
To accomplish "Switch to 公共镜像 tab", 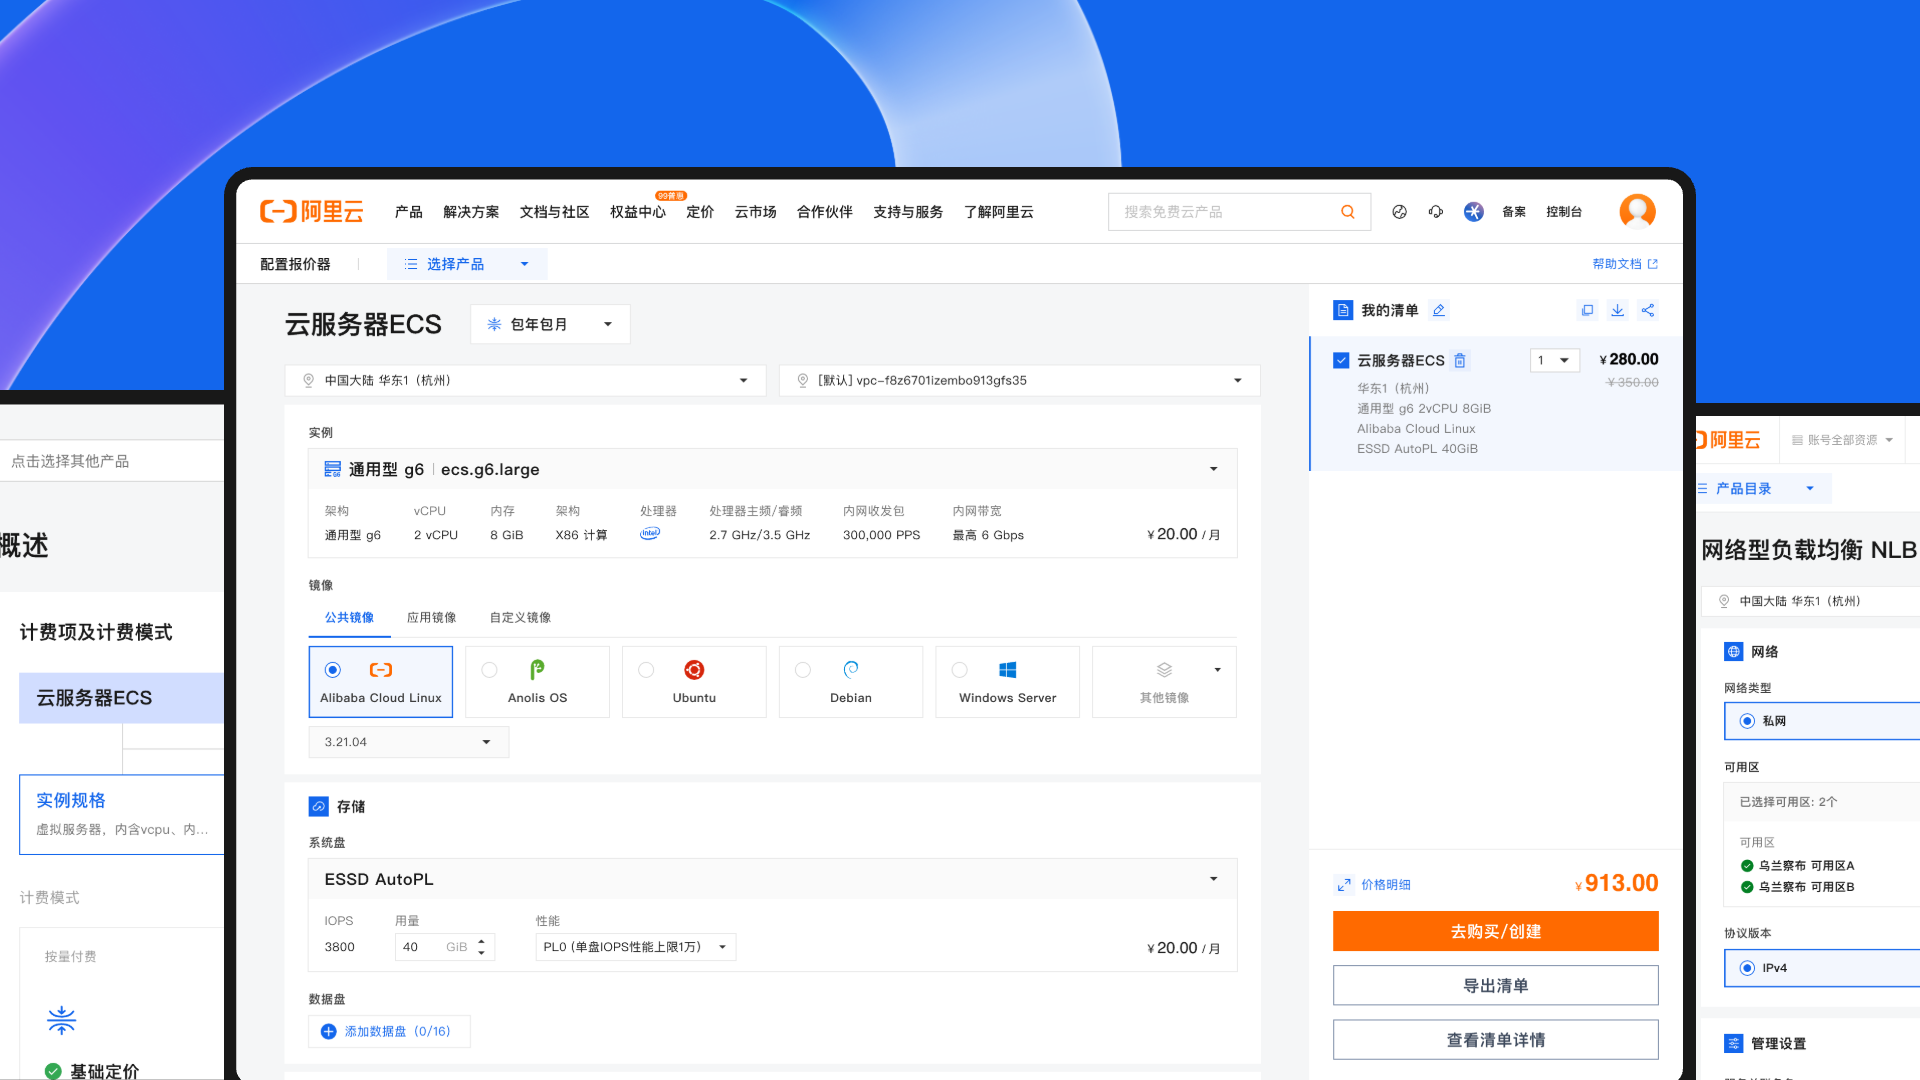I will (x=349, y=618).
